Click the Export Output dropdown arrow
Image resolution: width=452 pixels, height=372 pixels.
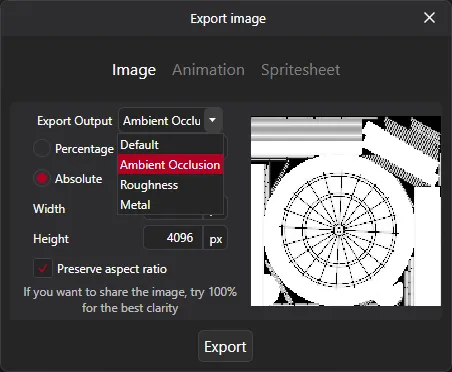tap(212, 120)
